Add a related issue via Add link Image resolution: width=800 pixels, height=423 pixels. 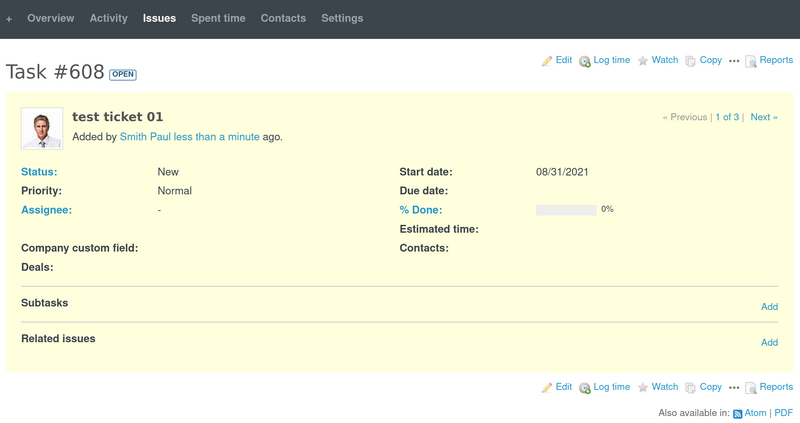(x=769, y=343)
